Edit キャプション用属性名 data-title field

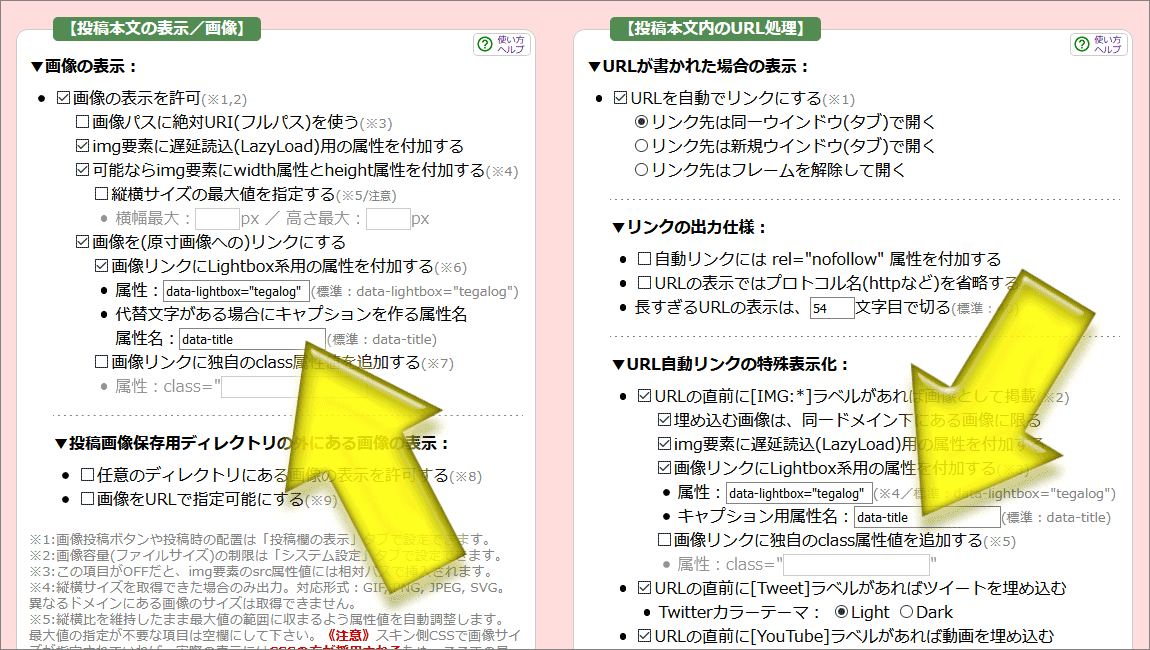[927, 517]
